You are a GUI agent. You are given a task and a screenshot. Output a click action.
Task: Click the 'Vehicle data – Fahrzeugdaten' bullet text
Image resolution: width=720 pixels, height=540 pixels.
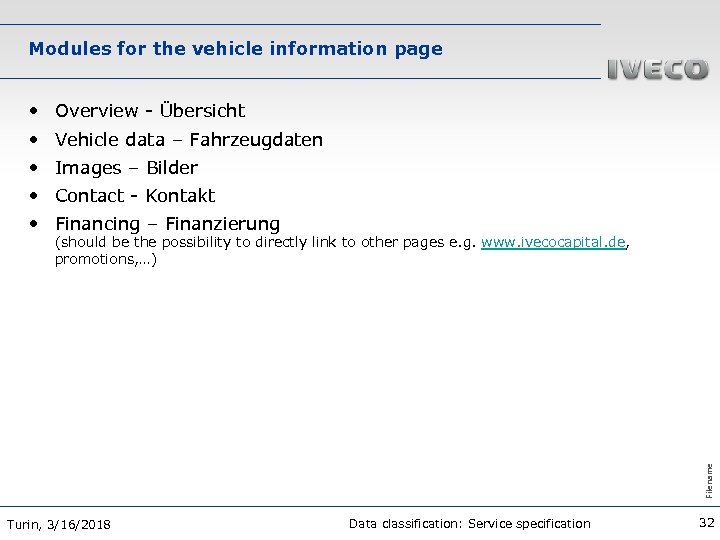[189, 140]
